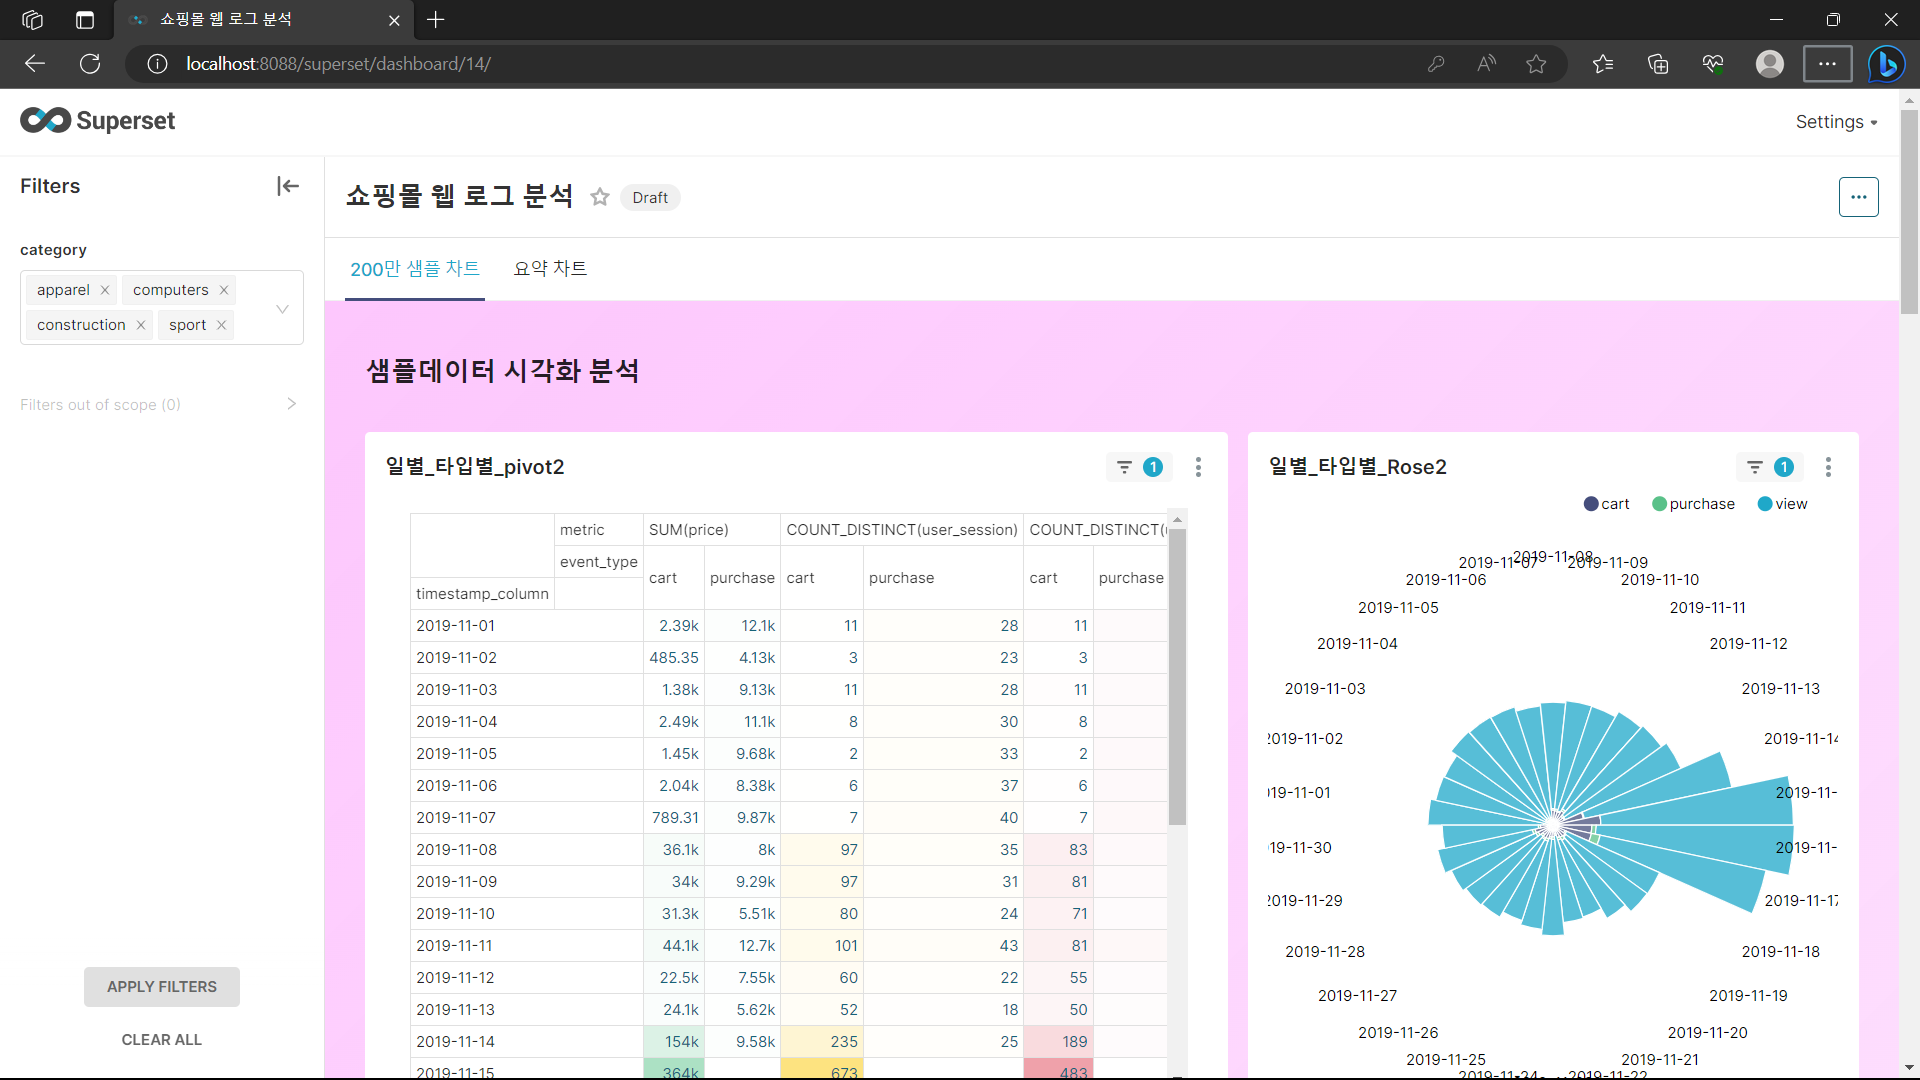The height and width of the screenshot is (1080, 1920).
Task: Click the APPLY FILTERS button
Action: point(162,987)
